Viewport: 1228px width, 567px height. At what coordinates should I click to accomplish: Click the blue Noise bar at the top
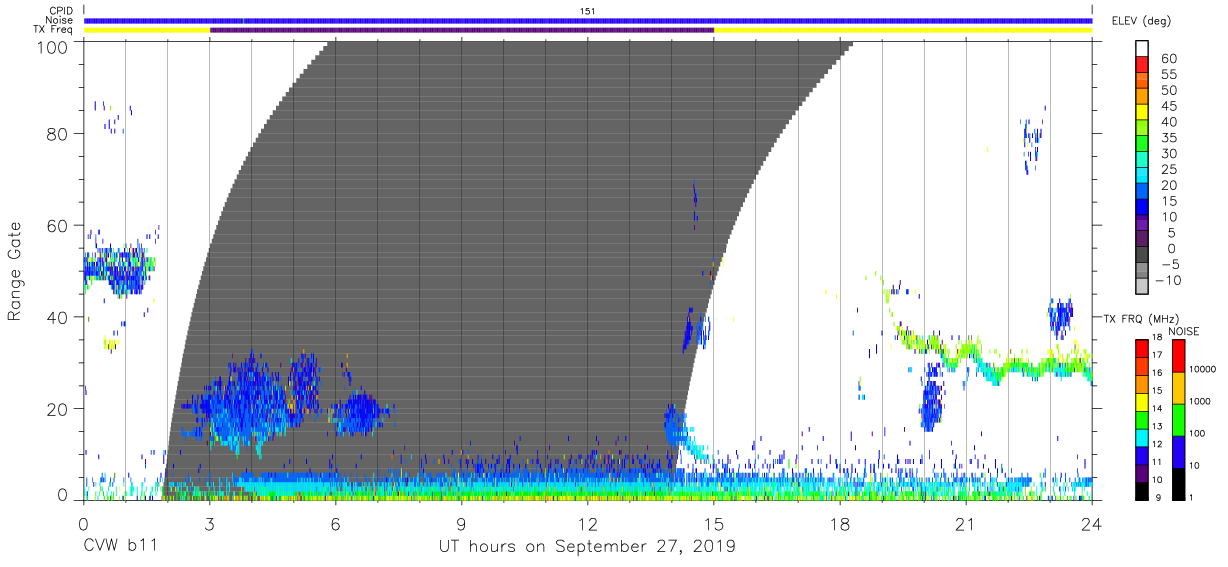pos(588,20)
